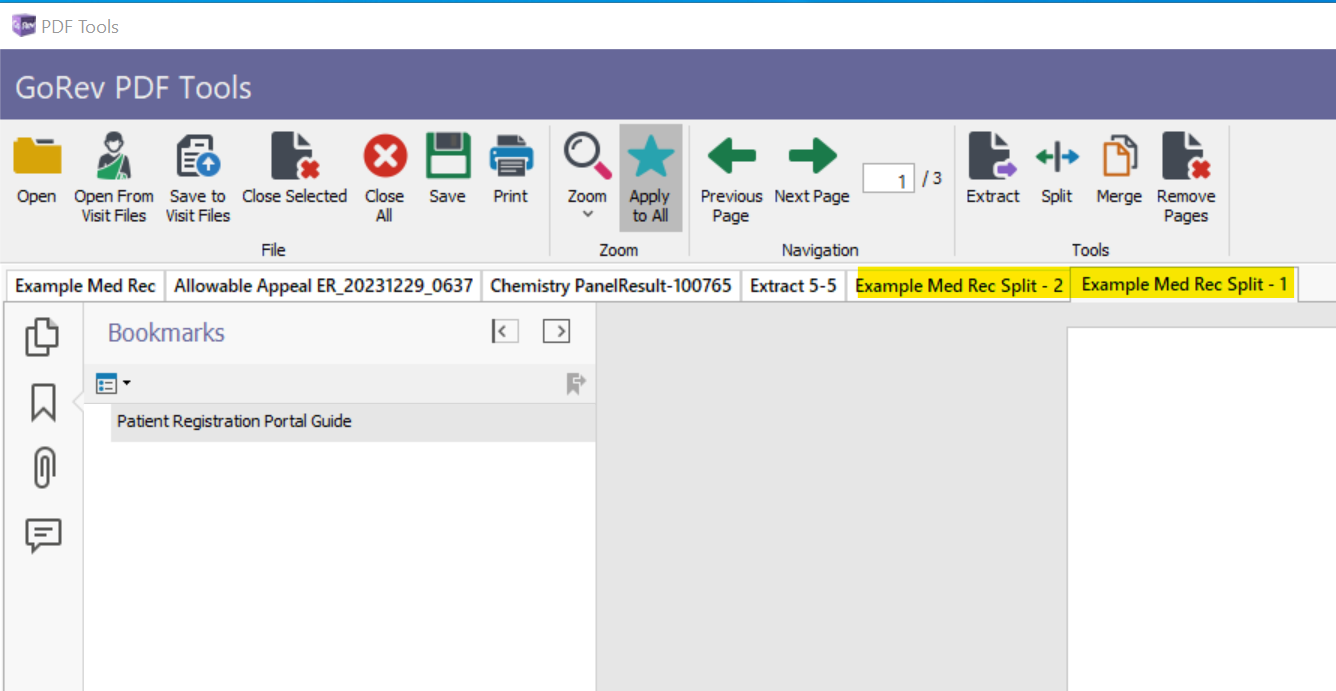Image resolution: width=1336 pixels, height=691 pixels.
Task: Select the Extract 5-5 tab
Action: click(x=793, y=286)
